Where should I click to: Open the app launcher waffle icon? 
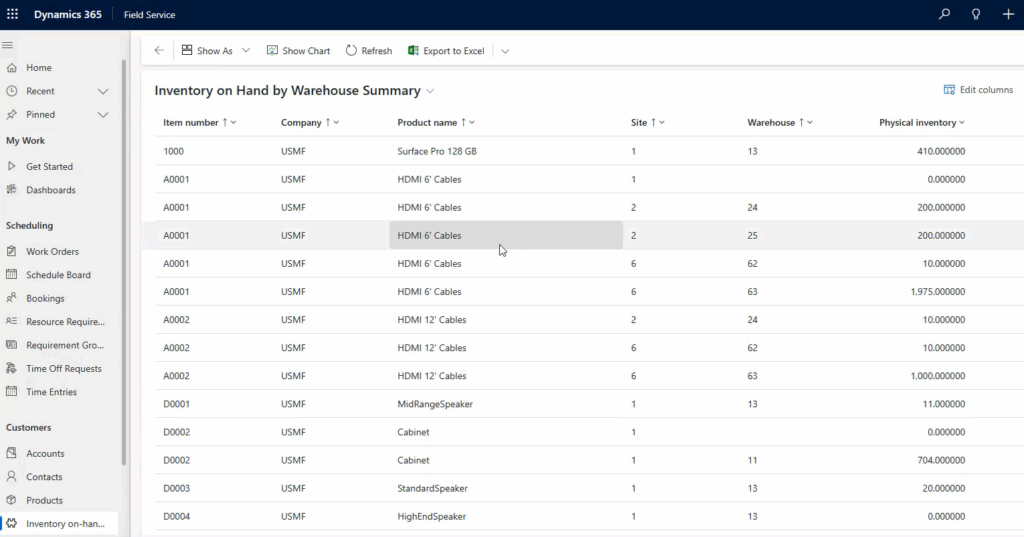pos(12,14)
